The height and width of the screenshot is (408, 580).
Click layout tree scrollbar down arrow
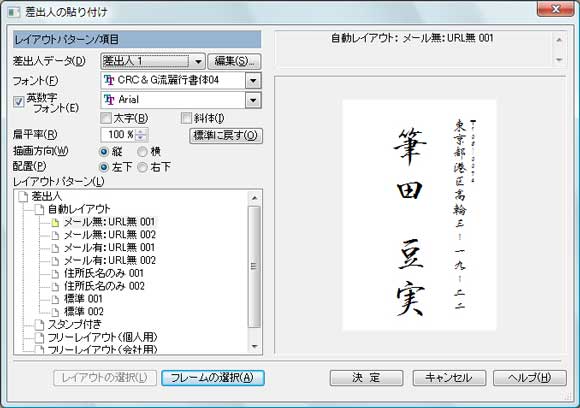coord(254,347)
